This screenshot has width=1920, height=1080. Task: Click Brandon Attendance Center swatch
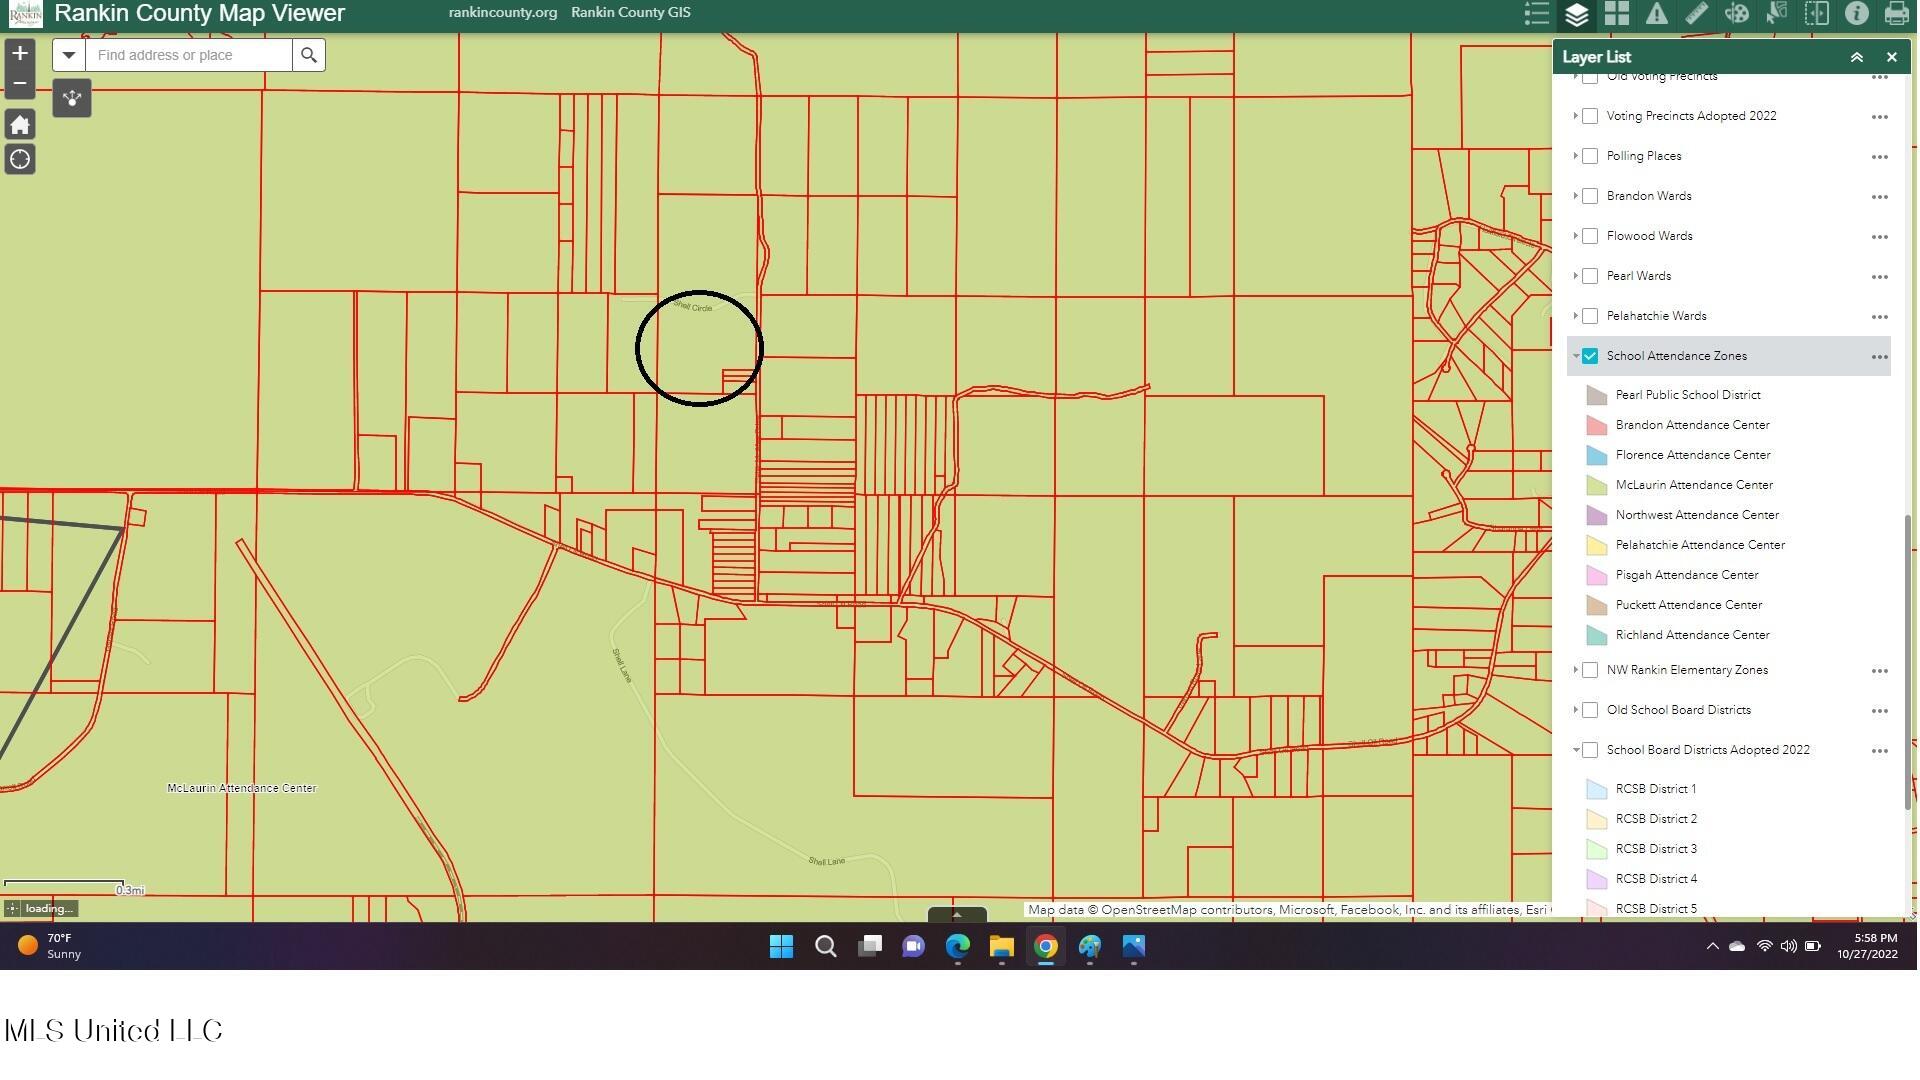point(1597,426)
